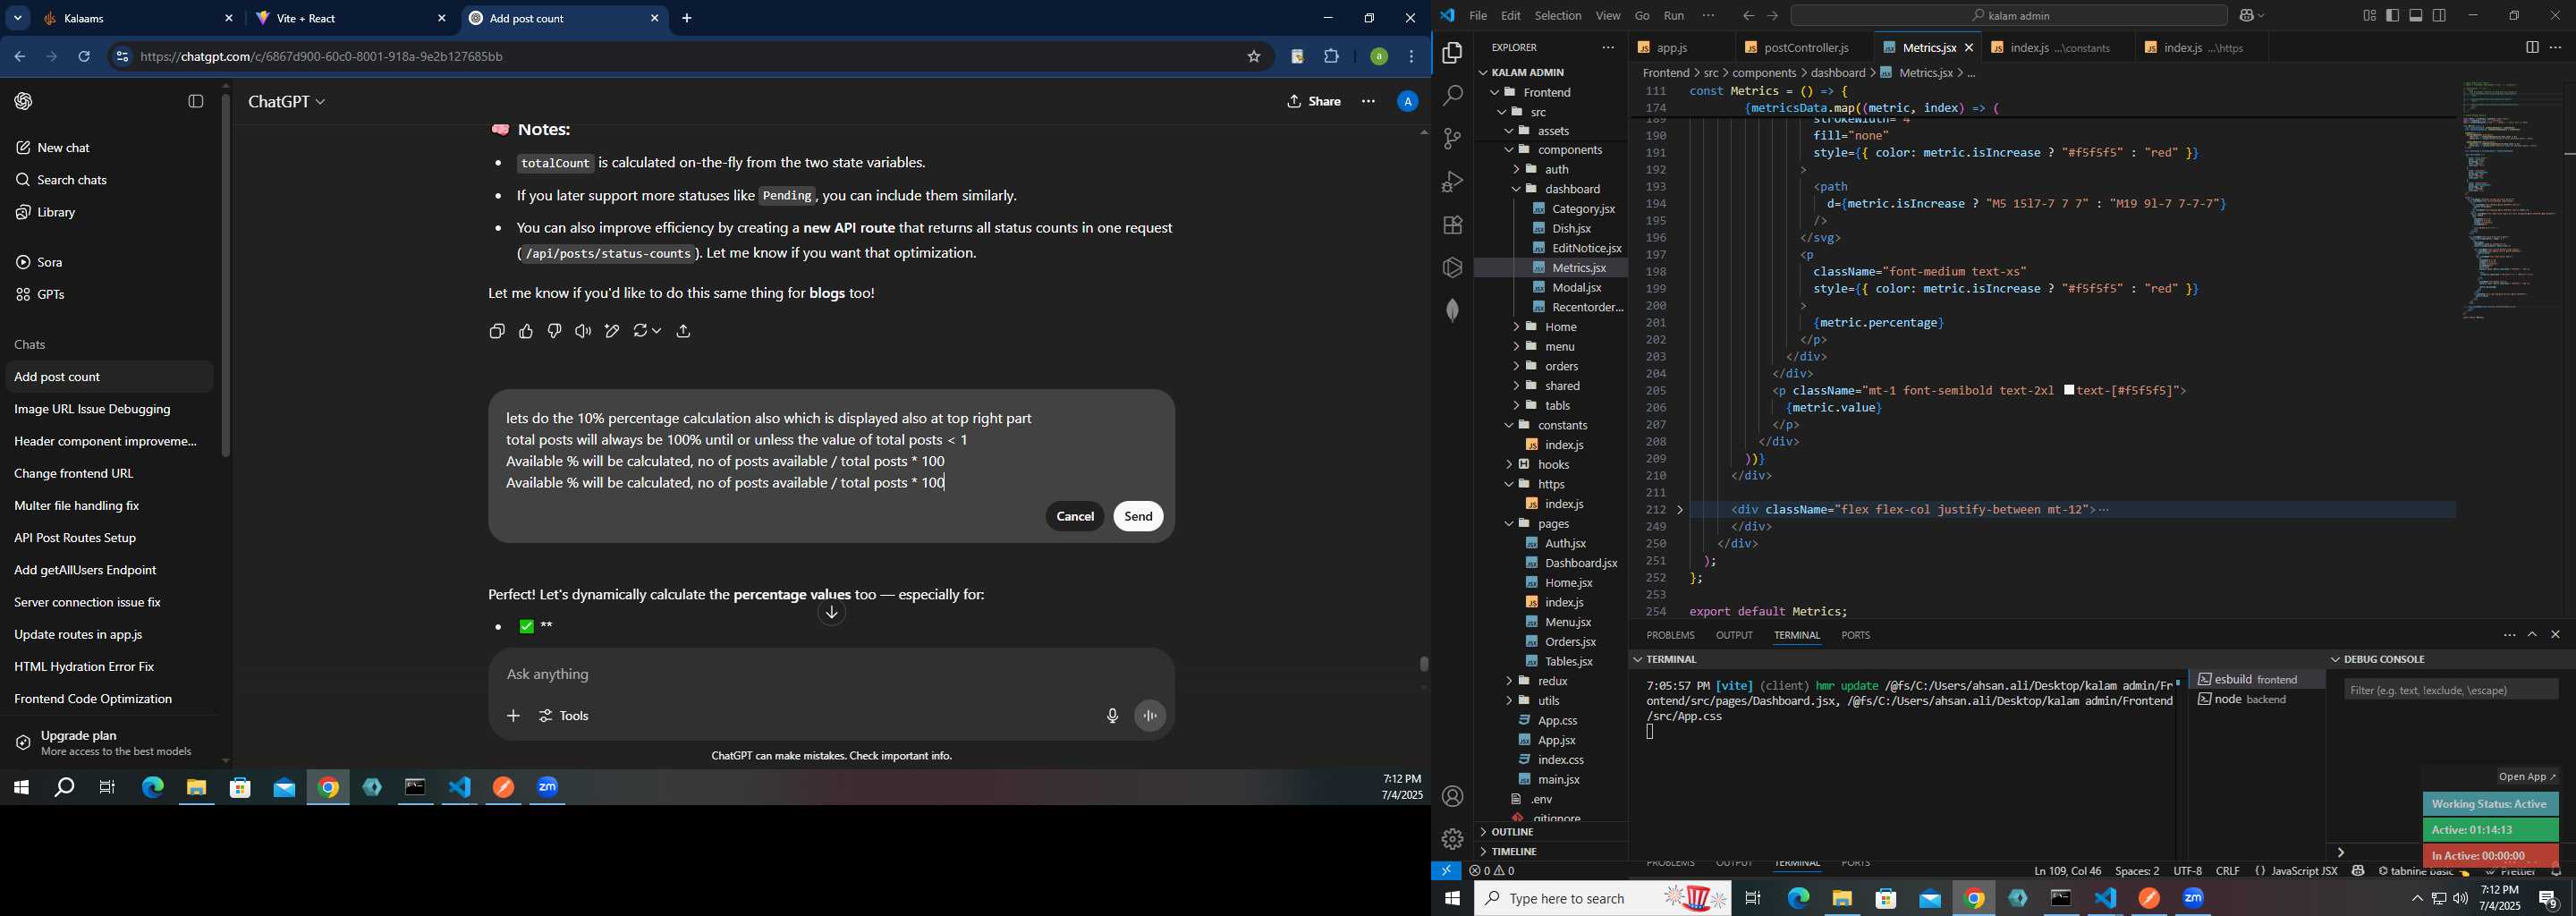Click the Ask anything input field
2576x916 pixels.
pyautogui.click(x=830, y=675)
